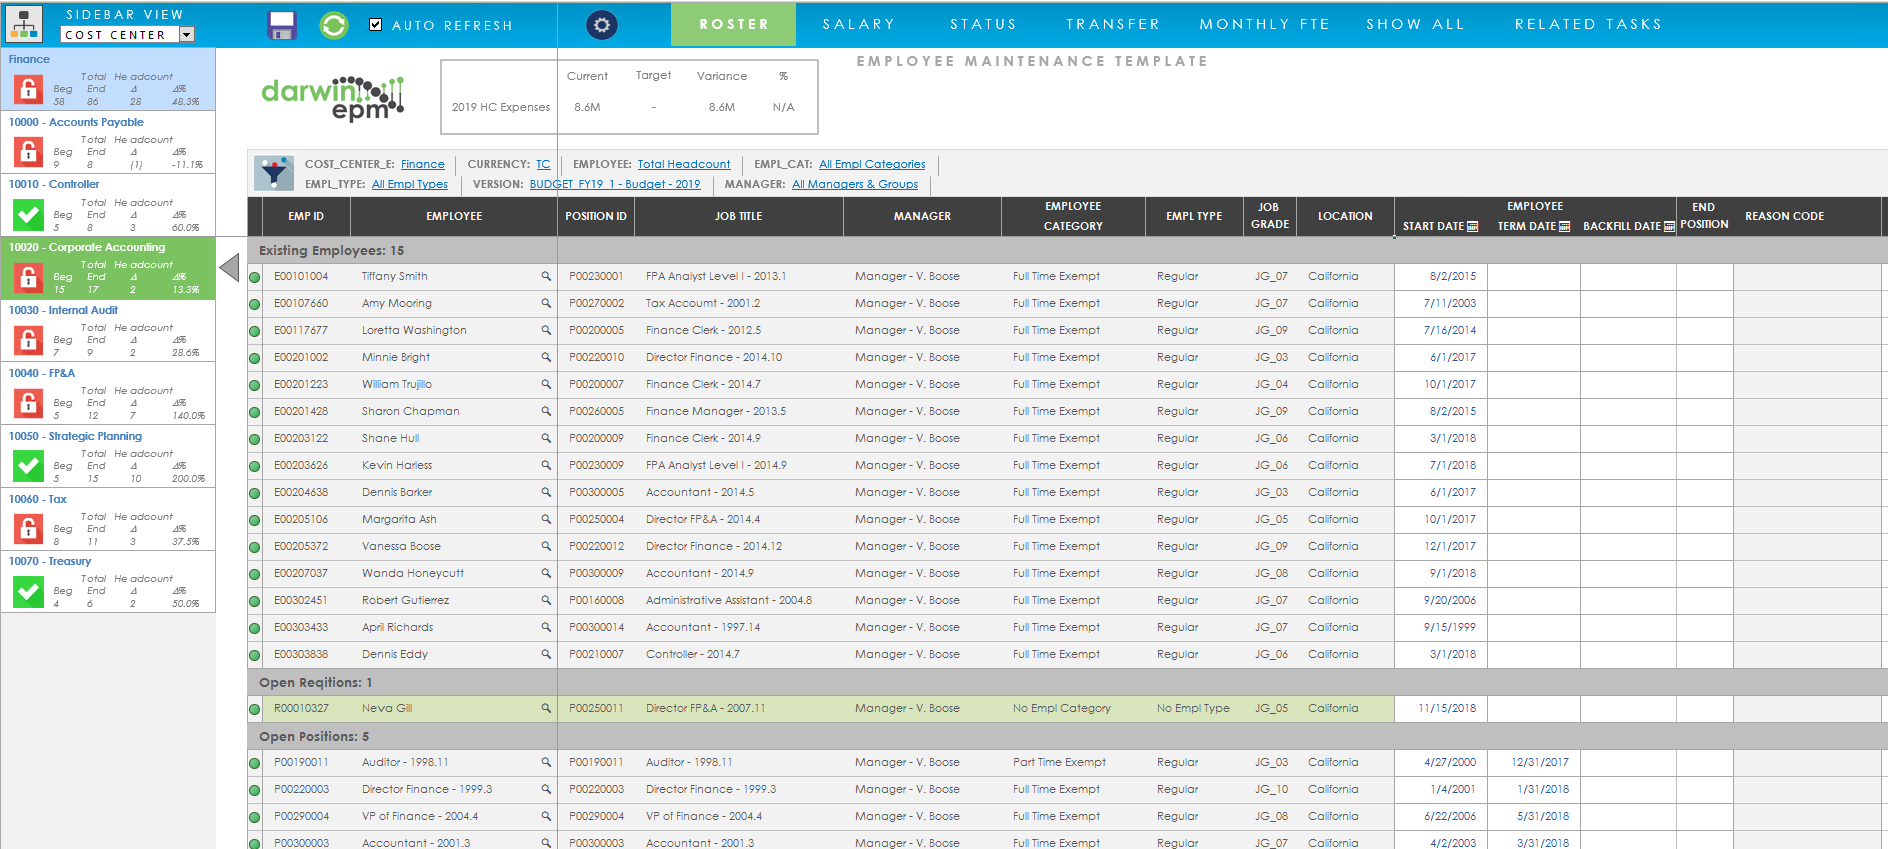This screenshot has height=849, width=1888.
Task: Click green checkmark icon for 10070 Treasury
Action: [28, 591]
